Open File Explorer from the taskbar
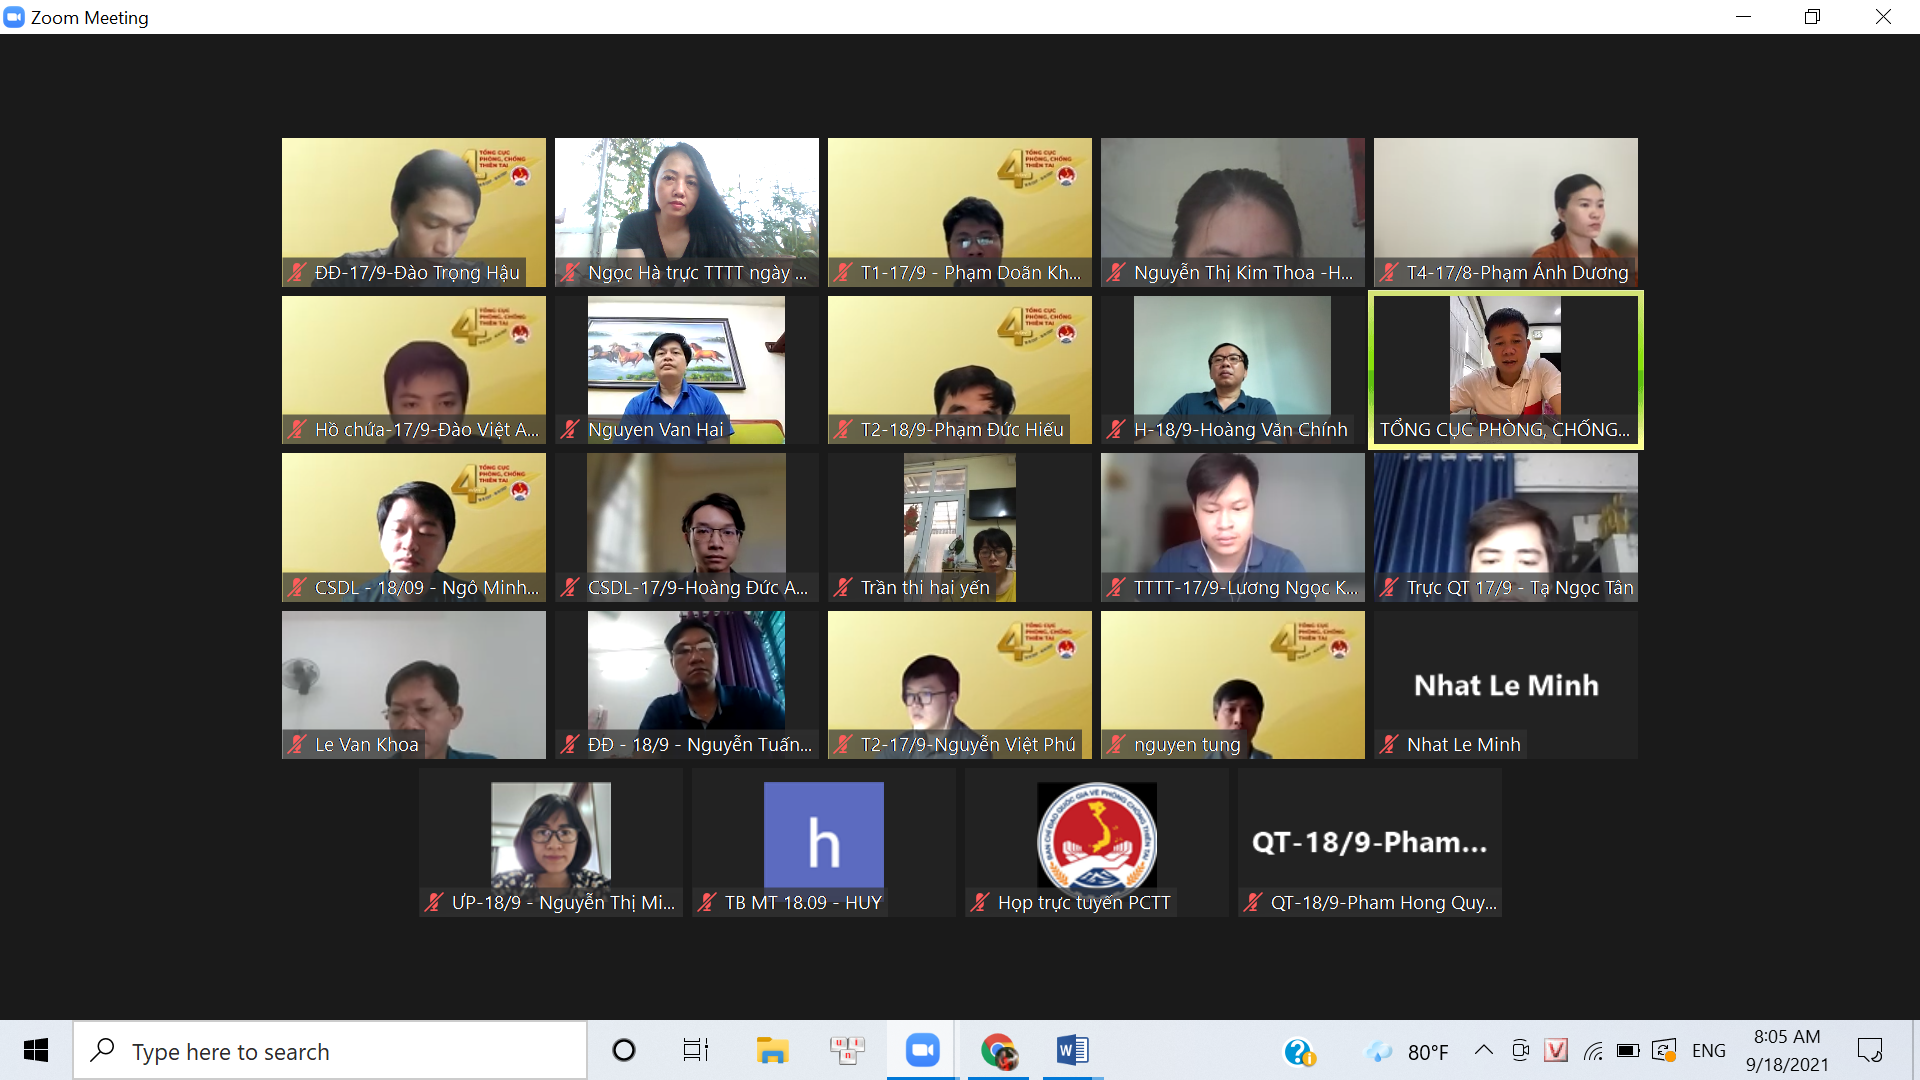Image resolution: width=1920 pixels, height=1080 pixels. (772, 1050)
